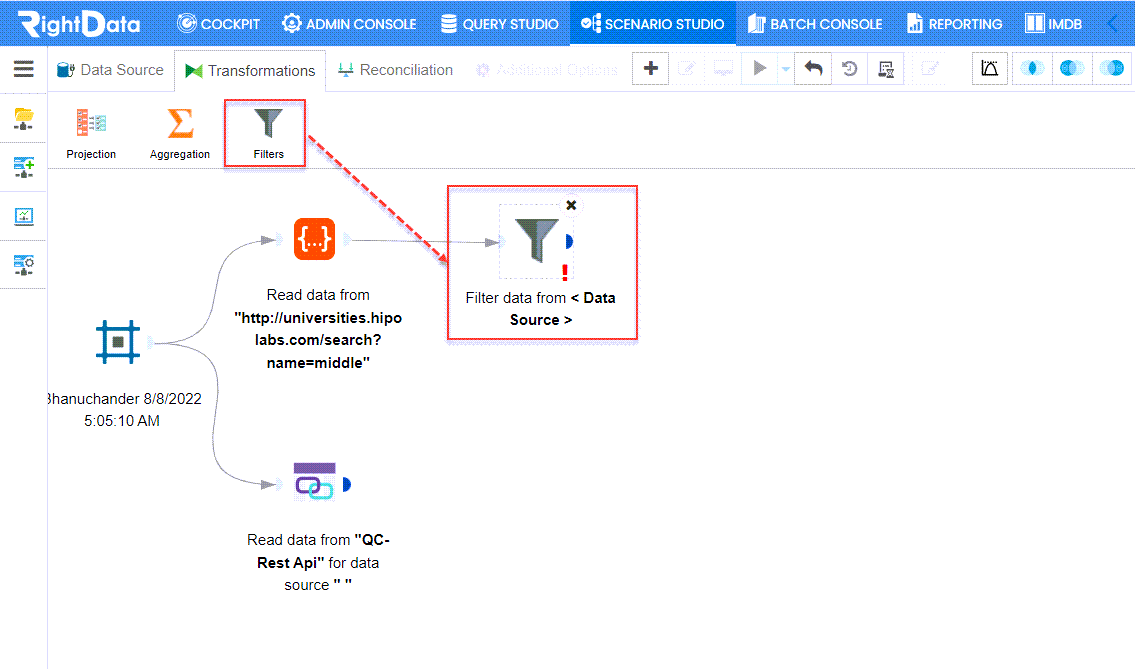The width and height of the screenshot is (1135, 669).
Task: Click the add scenario sidebar icon
Action: click(x=23, y=167)
